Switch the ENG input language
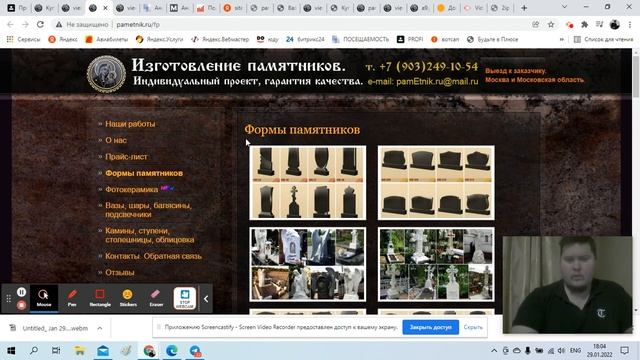The width and height of the screenshot is (640, 360). click(576, 351)
